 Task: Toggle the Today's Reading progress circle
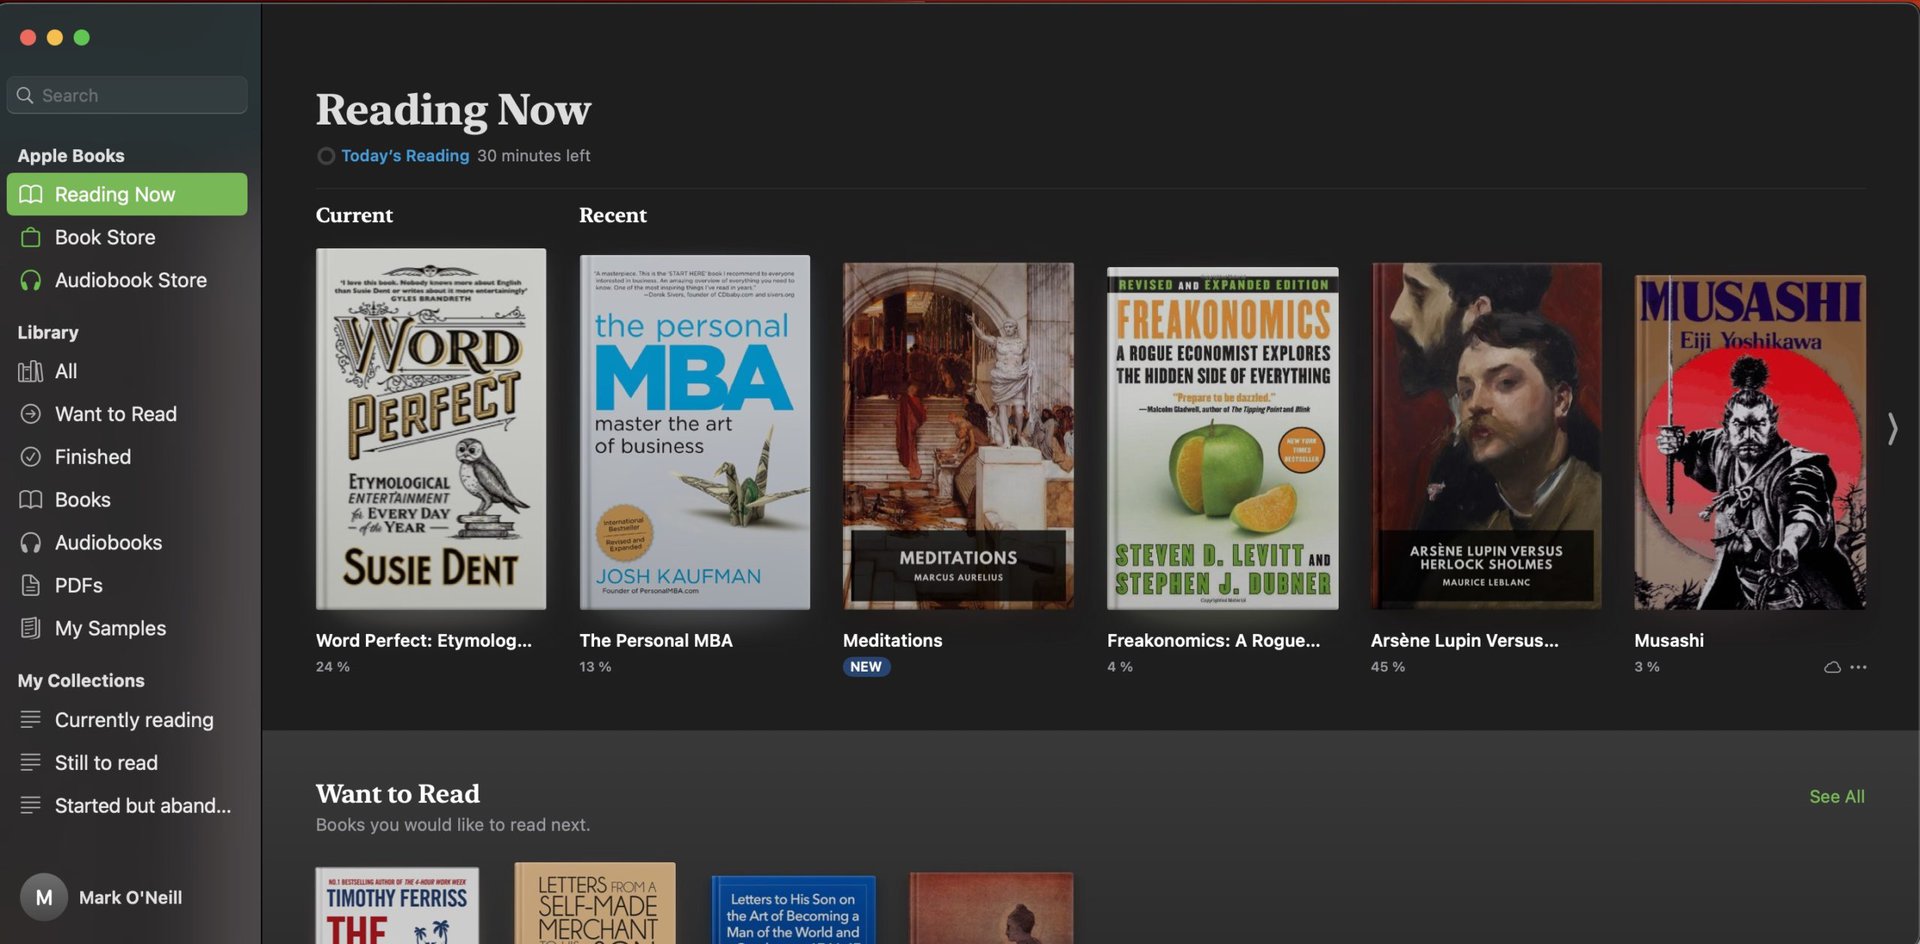click(x=326, y=156)
